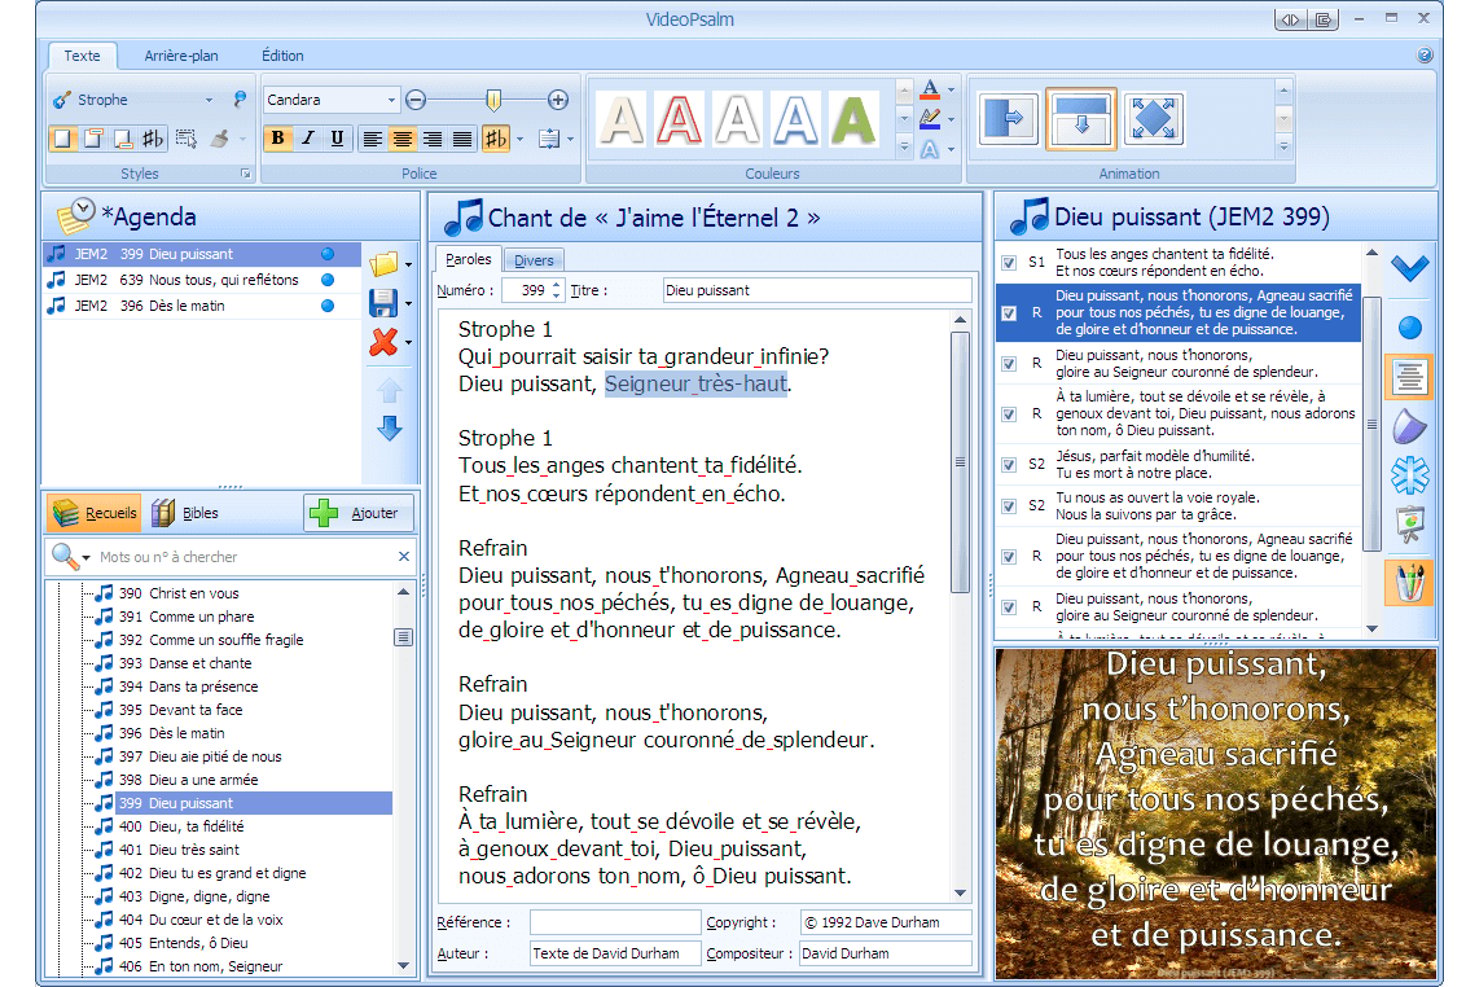This screenshot has width=1480, height=987.
Task: Toggle checkbox for 'Tu nous as ouvert' verse
Action: click(1009, 506)
